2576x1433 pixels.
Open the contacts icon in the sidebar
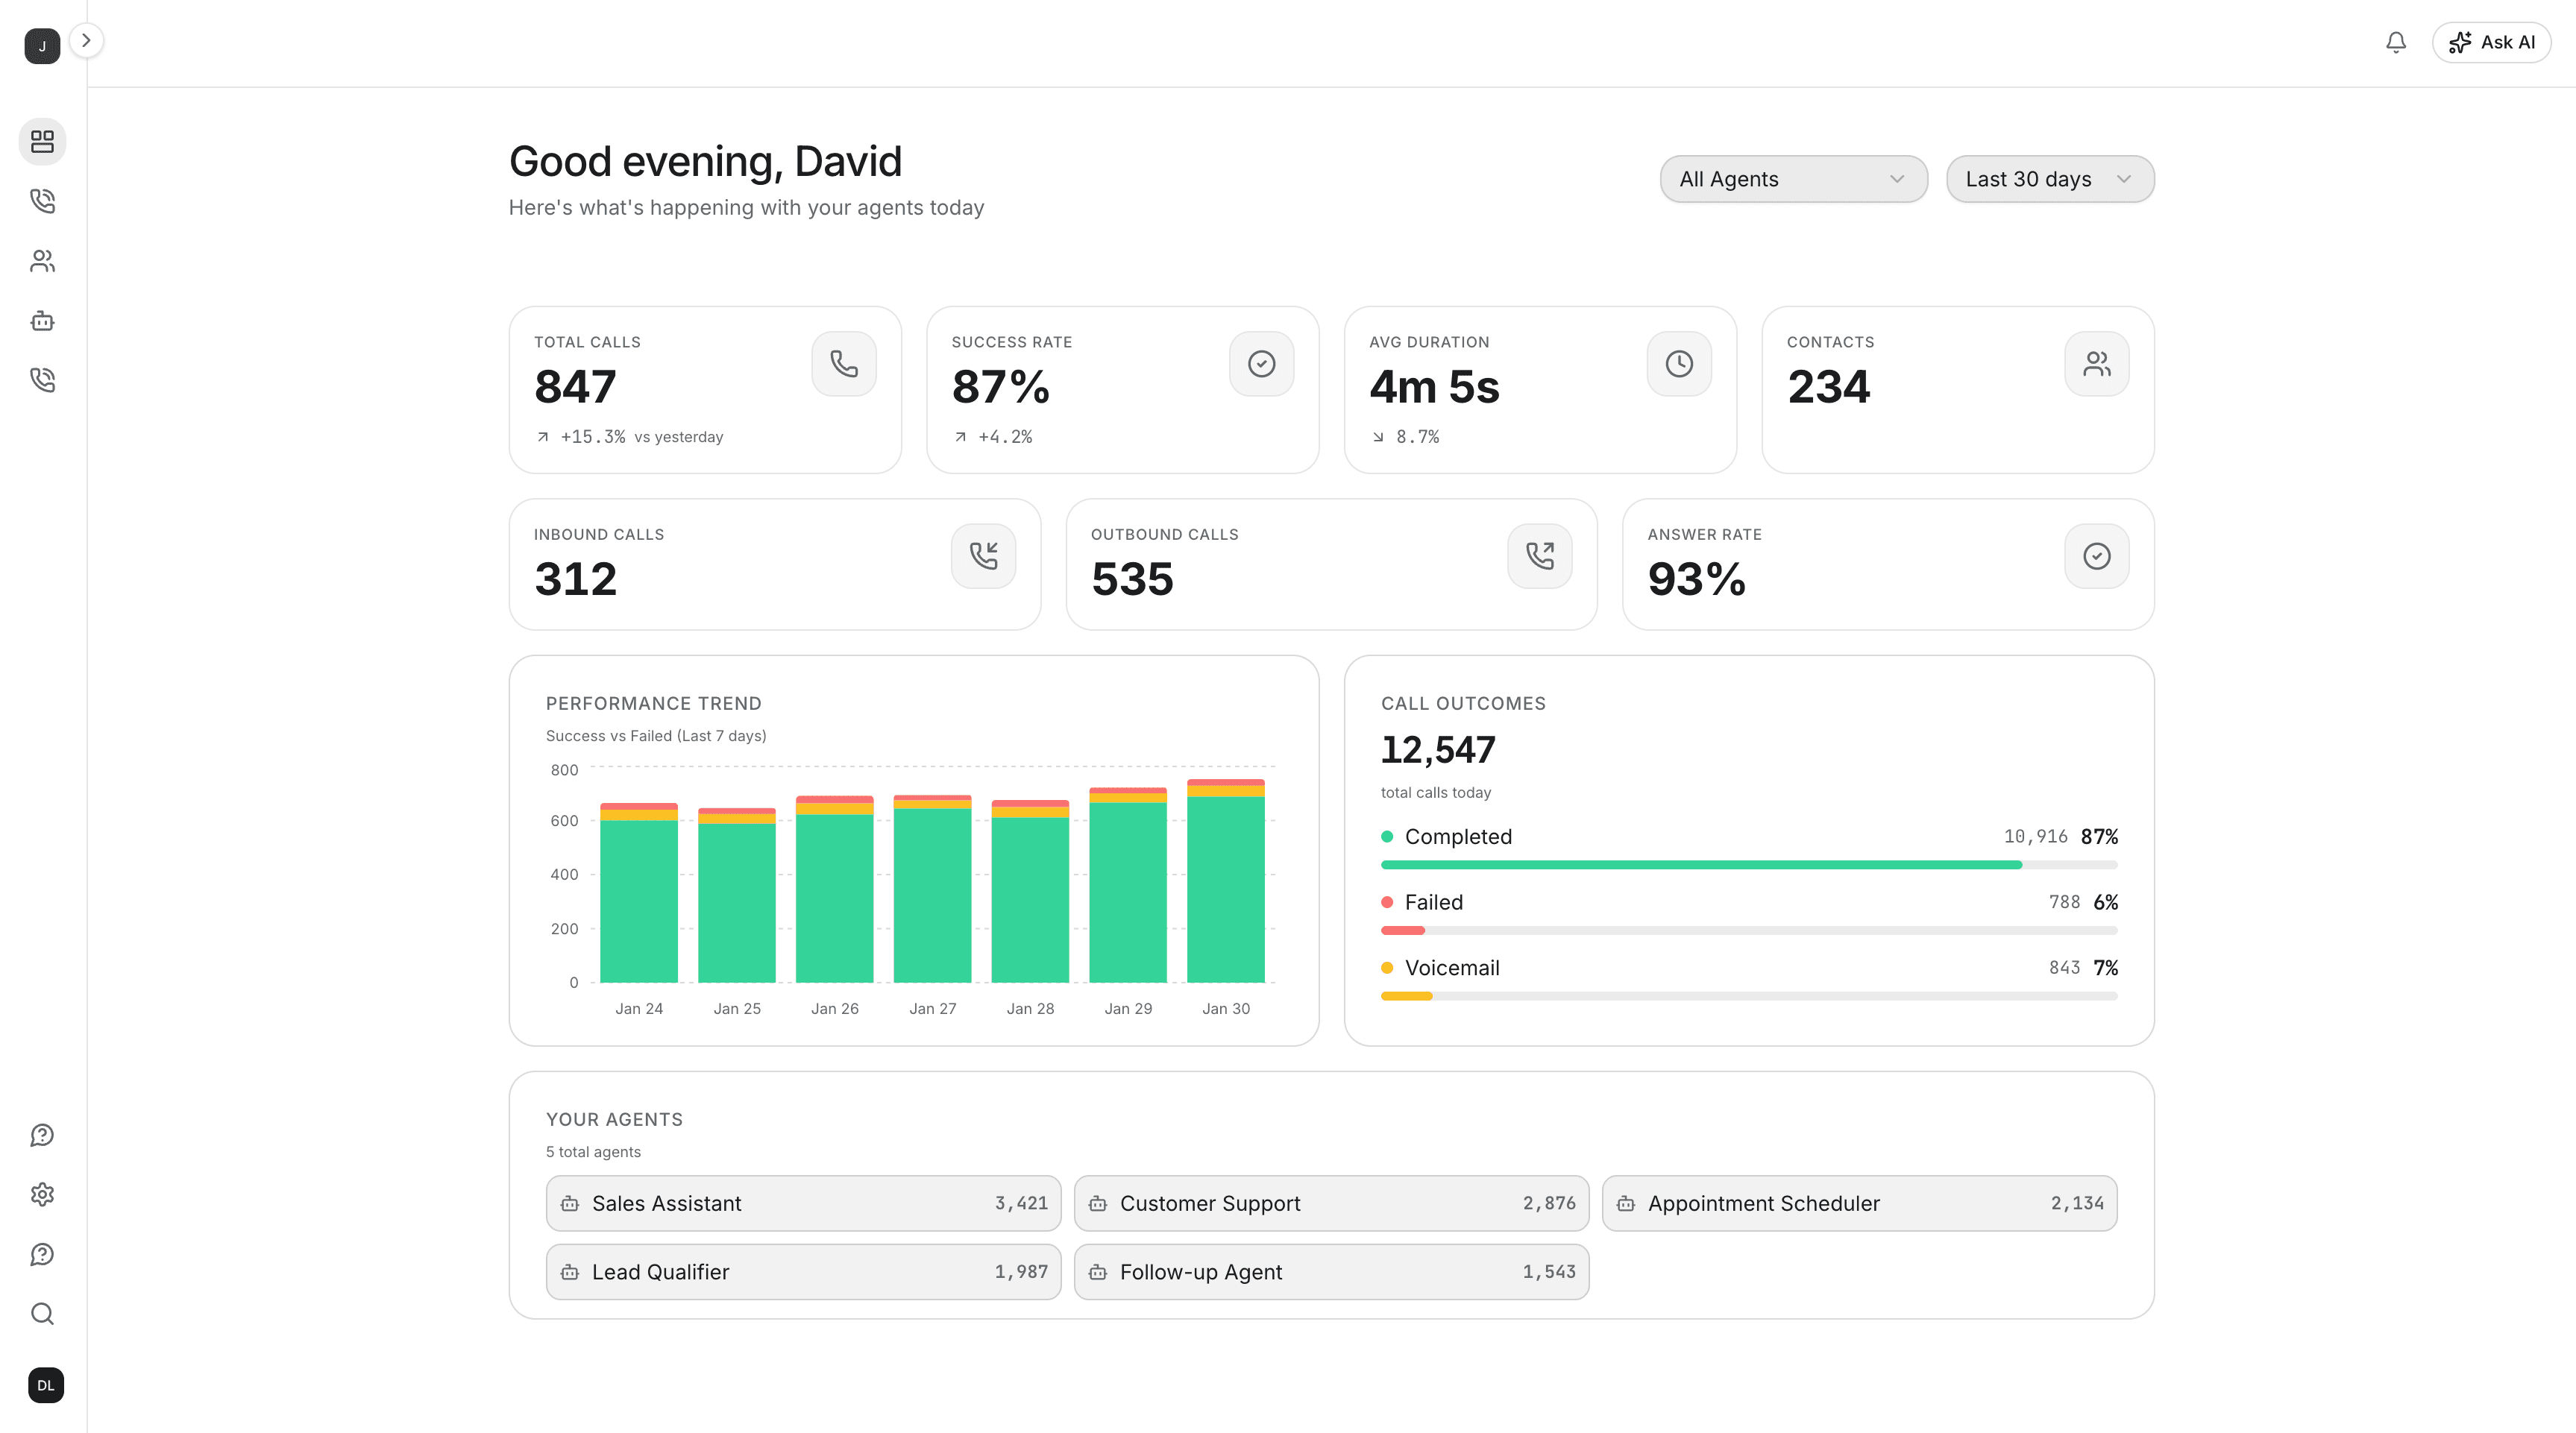(42, 261)
